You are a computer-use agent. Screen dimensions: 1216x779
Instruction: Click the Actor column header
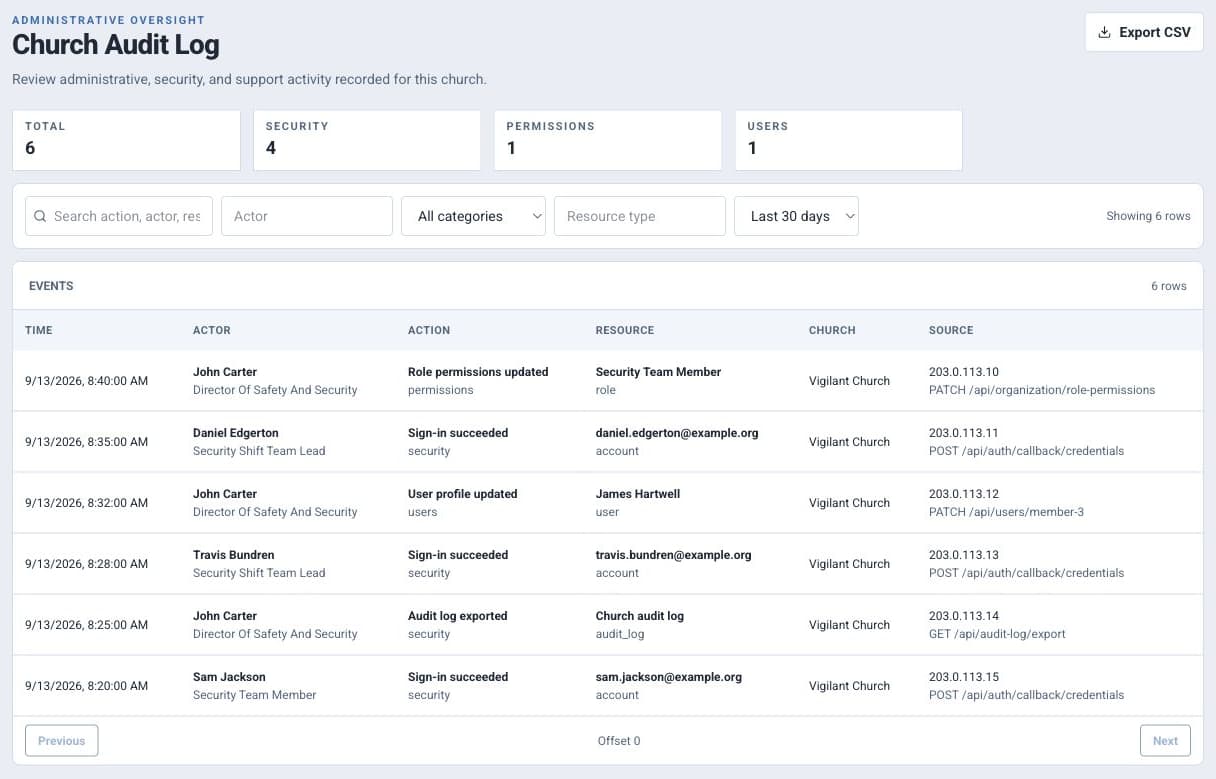coord(212,330)
